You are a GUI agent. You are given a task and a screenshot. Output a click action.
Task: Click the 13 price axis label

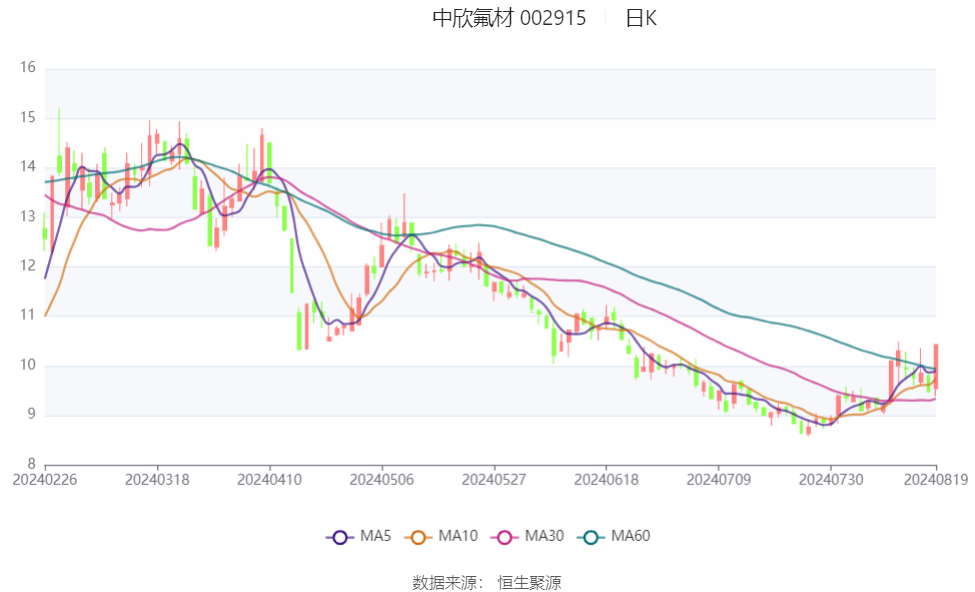[27, 216]
